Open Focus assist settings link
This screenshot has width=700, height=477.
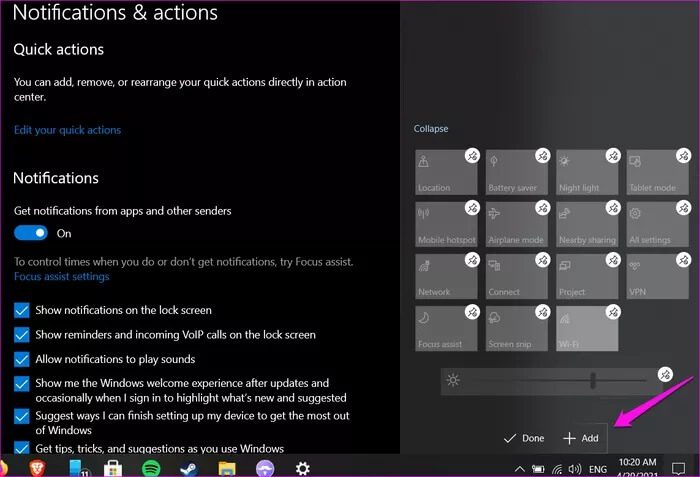point(62,276)
